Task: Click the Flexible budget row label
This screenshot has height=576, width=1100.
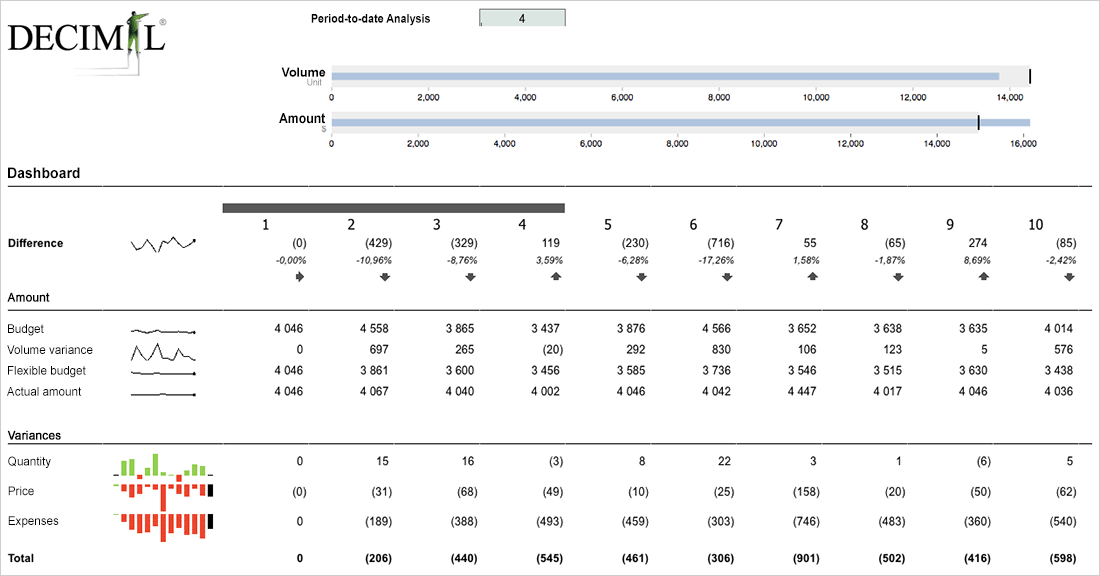Action: [46, 371]
